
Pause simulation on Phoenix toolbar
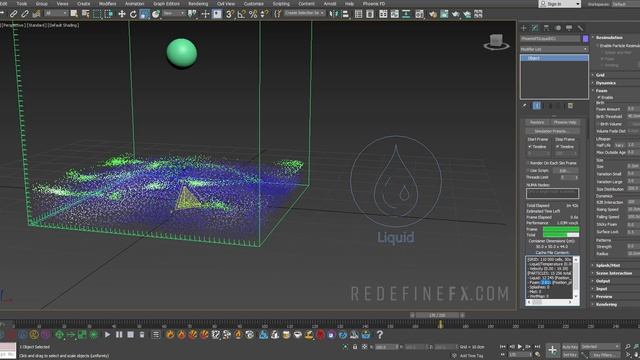[x=119, y=335]
